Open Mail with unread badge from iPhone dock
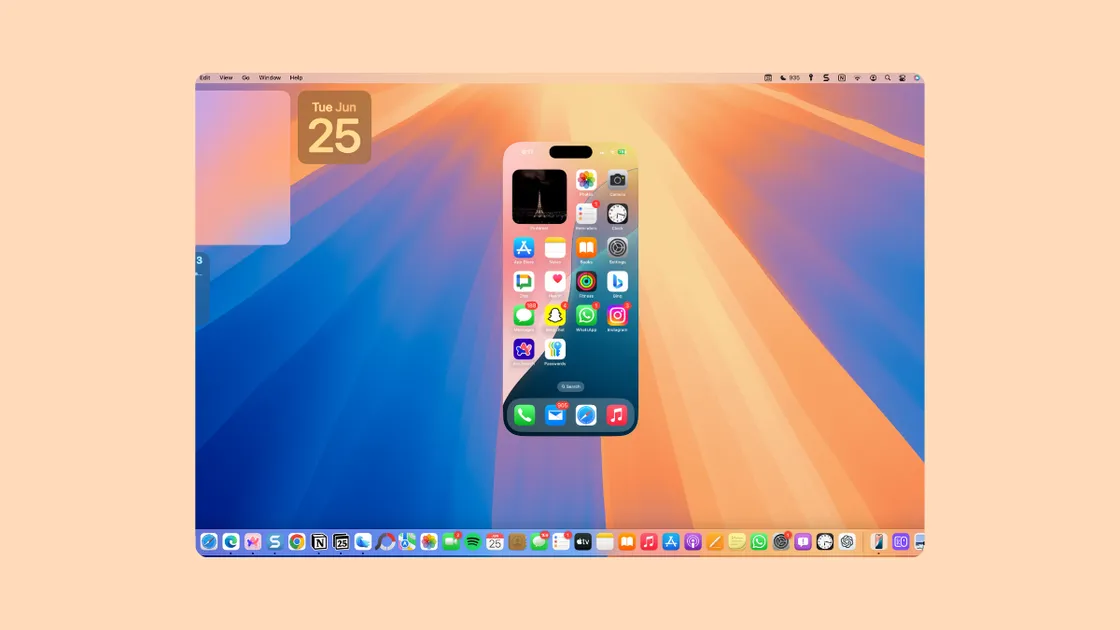The image size is (1120, 630). (x=556, y=414)
